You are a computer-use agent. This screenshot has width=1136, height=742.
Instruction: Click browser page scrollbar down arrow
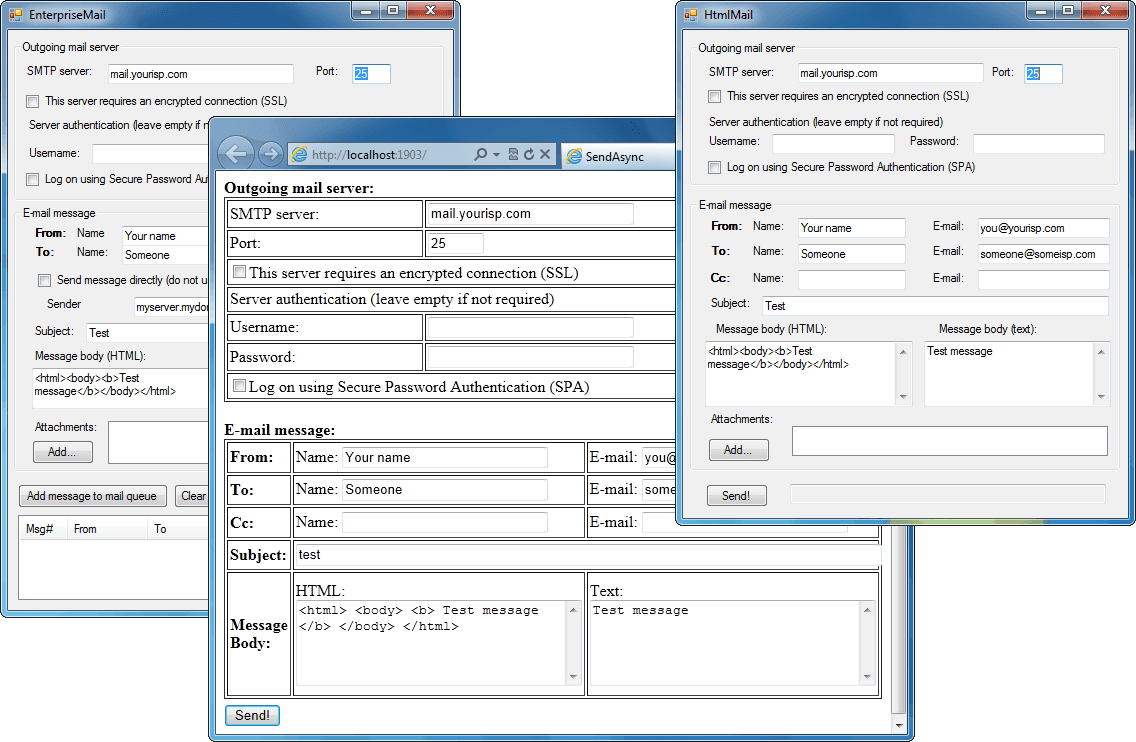coord(899,725)
